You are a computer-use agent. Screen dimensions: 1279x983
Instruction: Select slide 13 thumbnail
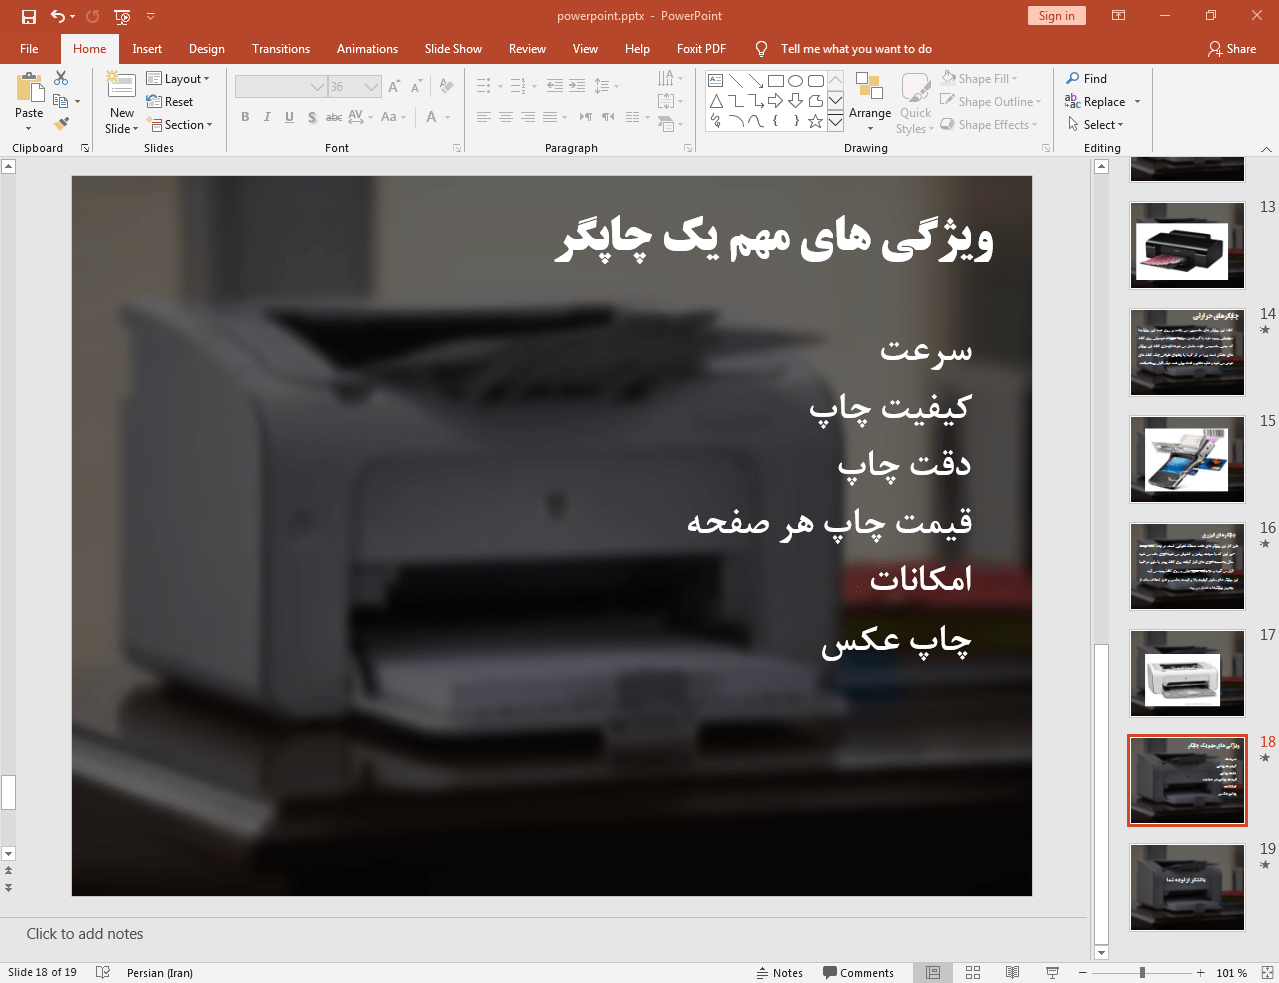coord(1187,245)
